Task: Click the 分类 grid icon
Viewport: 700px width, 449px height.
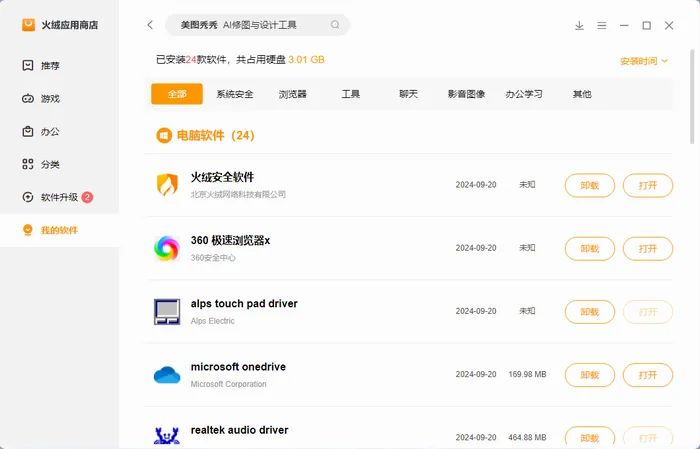Action: point(28,164)
